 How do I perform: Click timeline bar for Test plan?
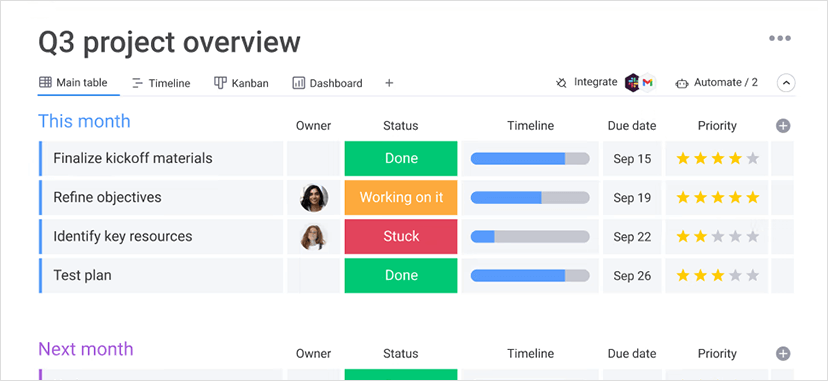(530, 275)
